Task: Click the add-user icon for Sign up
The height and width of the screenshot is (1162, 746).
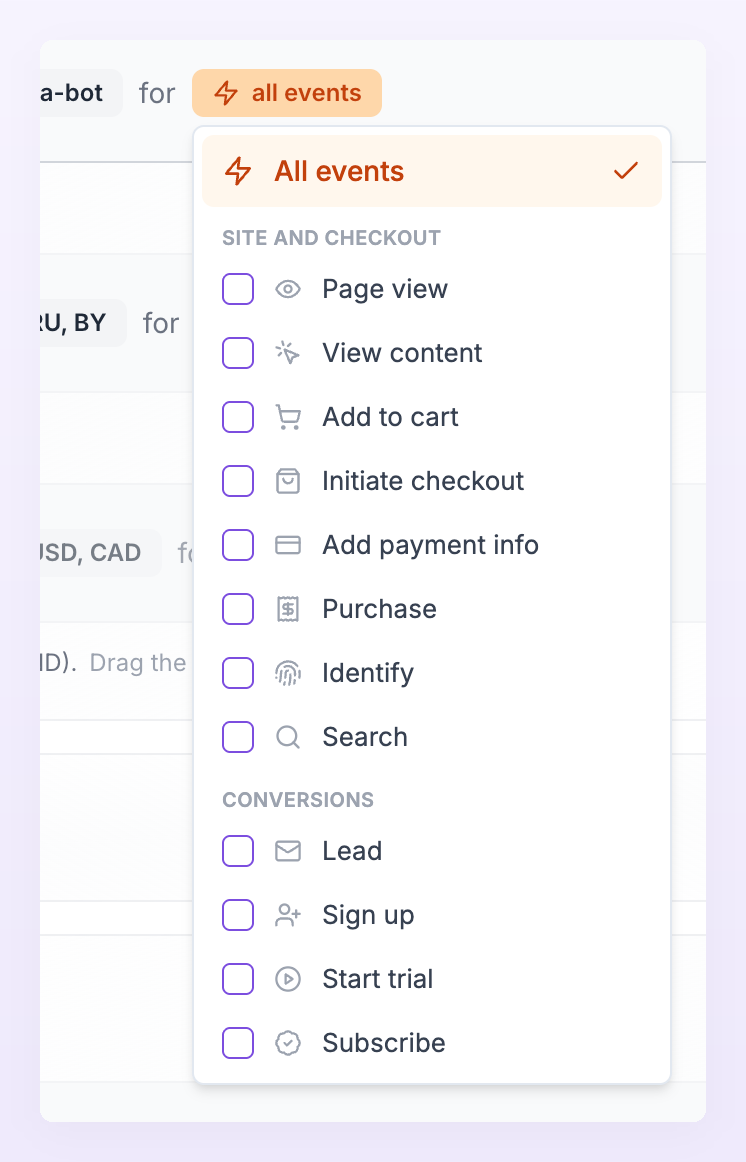Action: pos(287,915)
